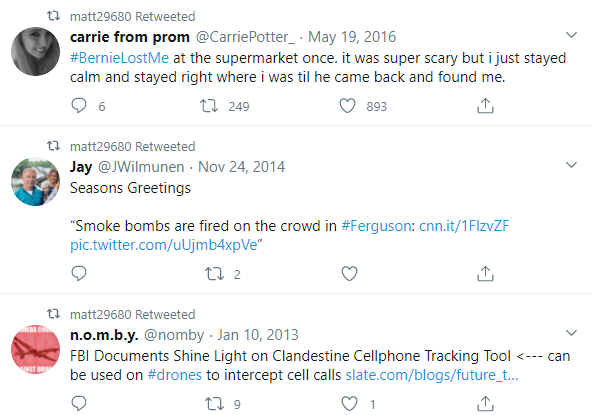This screenshot has height=415, width=592.
Task: View carrie from prom's profile picture
Action: tap(35, 51)
